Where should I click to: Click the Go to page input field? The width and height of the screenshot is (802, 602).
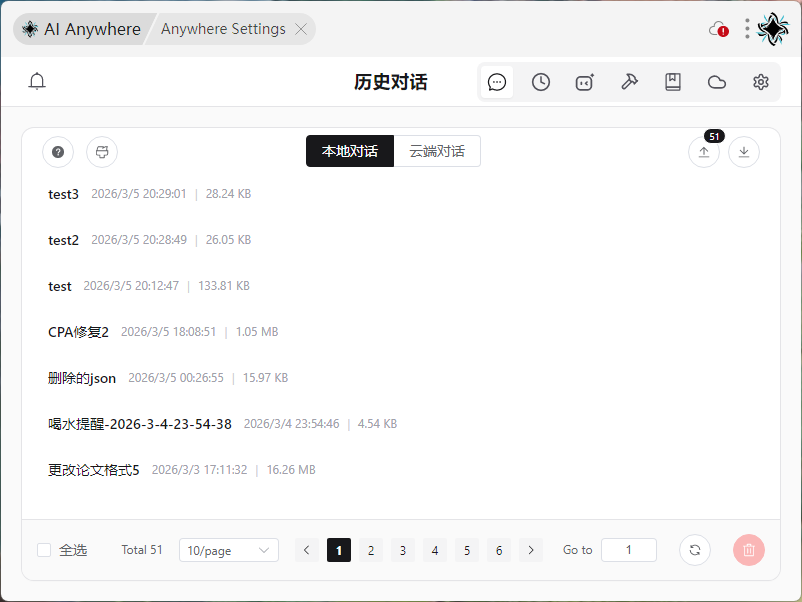pyautogui.click(x=629, y=550)
